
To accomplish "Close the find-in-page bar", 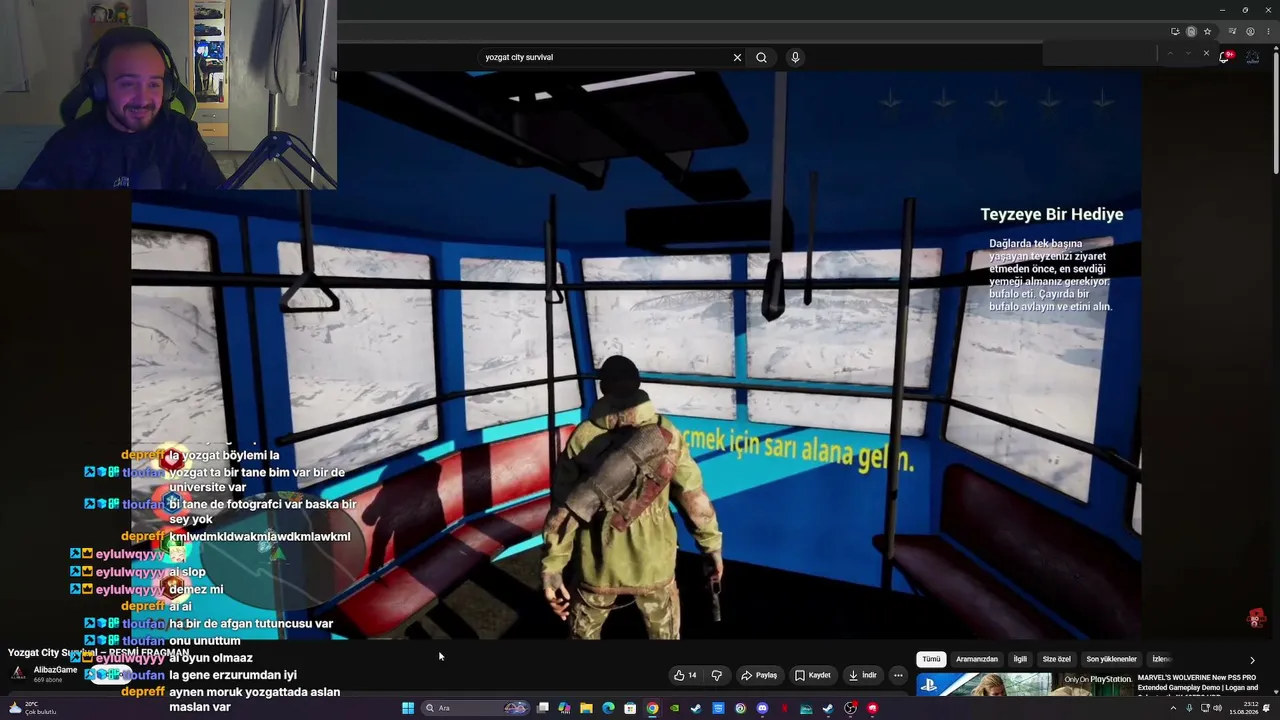I will click(1206, 54).
